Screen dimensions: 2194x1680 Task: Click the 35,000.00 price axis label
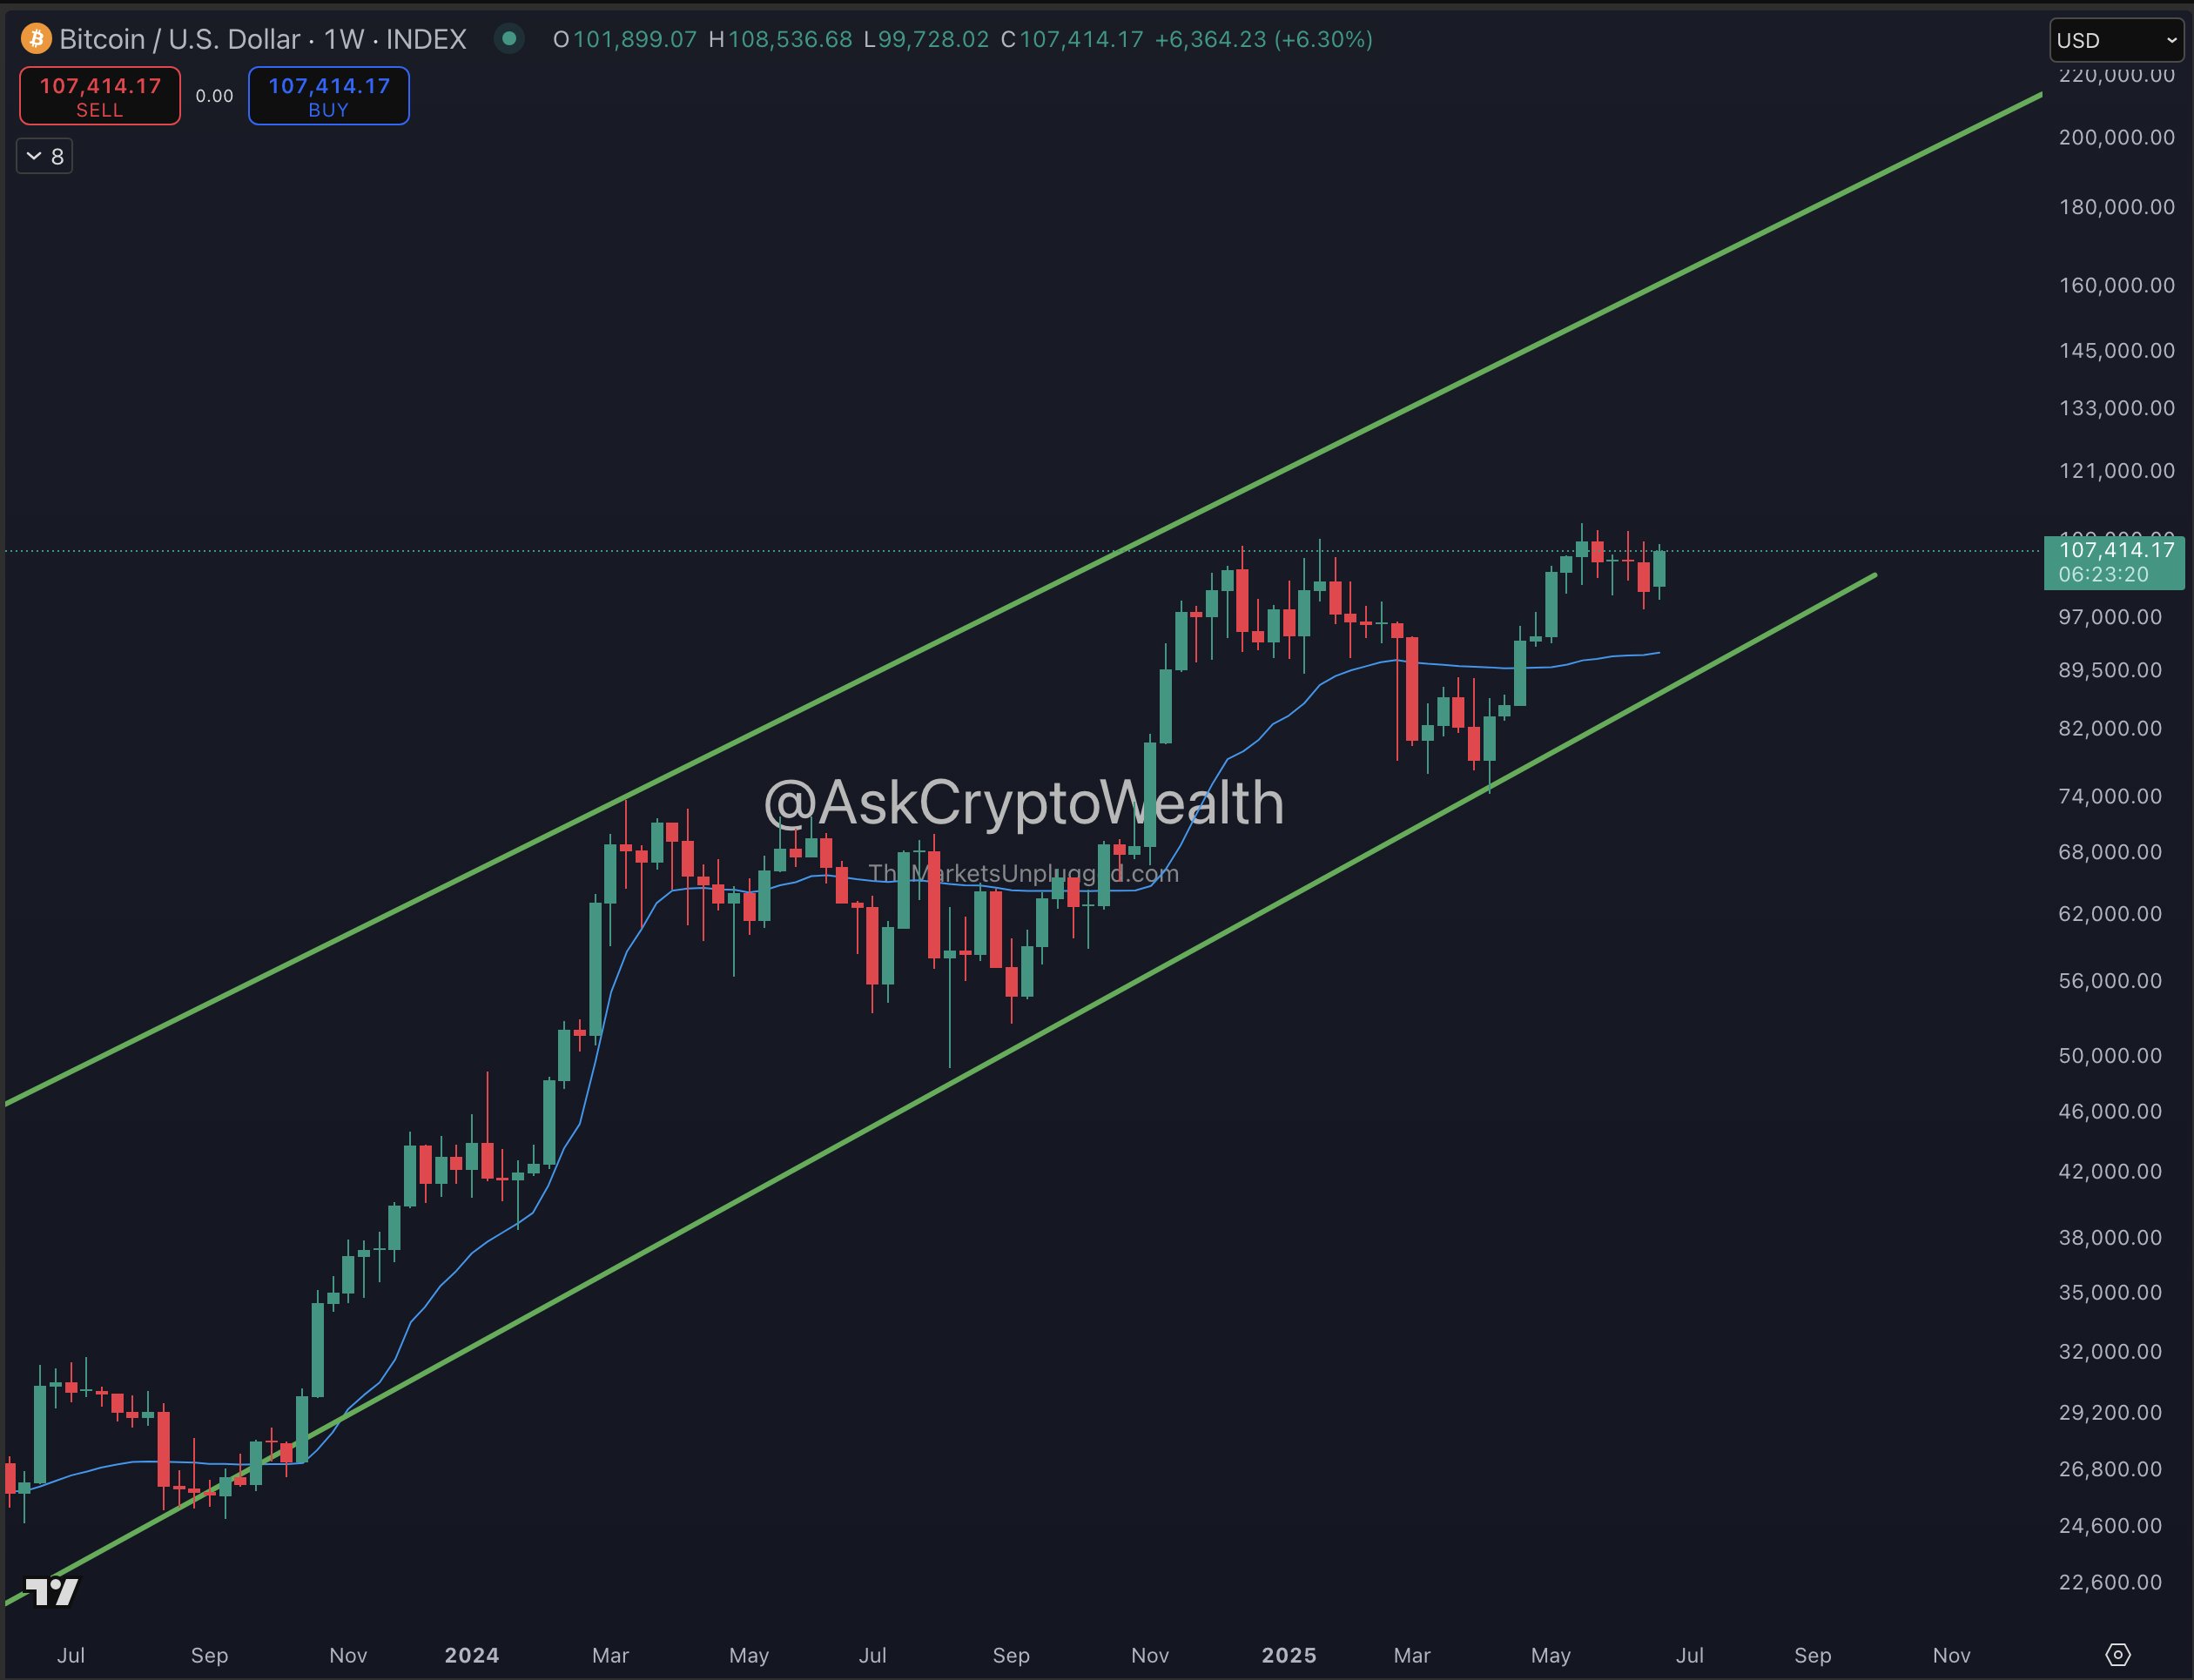pos(2110,1292)
